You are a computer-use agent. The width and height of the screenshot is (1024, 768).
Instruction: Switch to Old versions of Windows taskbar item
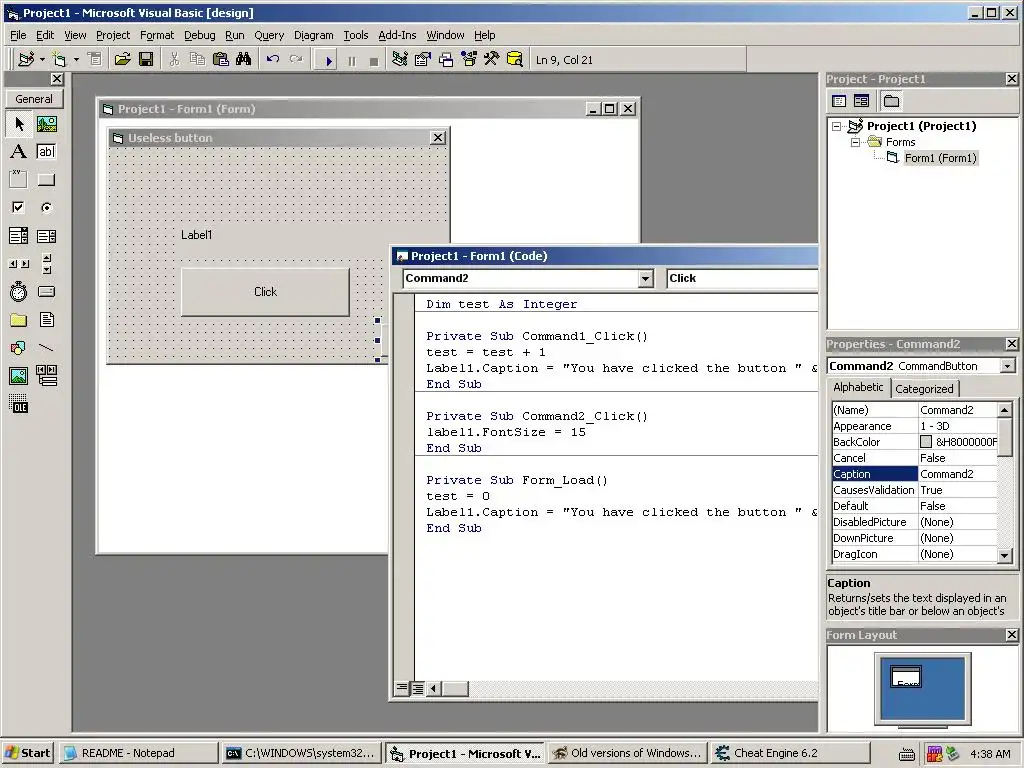pos(628,753)
